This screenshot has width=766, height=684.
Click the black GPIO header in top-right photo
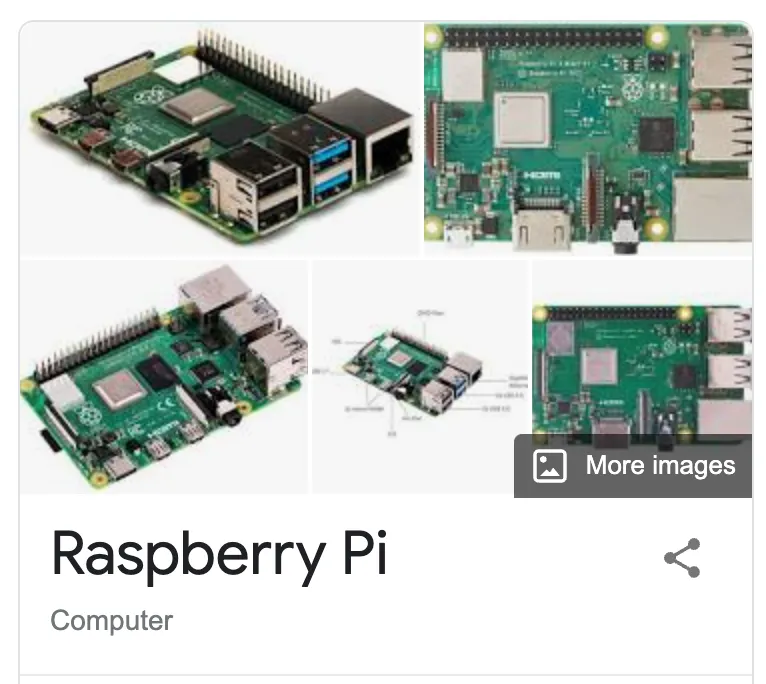(542, 37)
